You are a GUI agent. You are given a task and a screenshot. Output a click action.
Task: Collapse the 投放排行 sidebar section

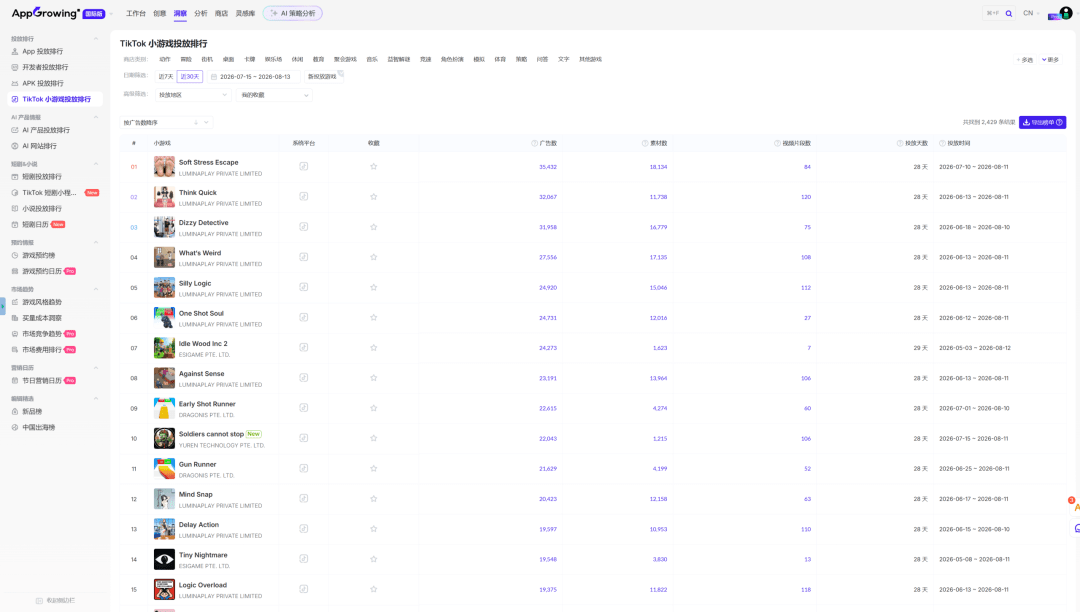[x=96, y=39]
